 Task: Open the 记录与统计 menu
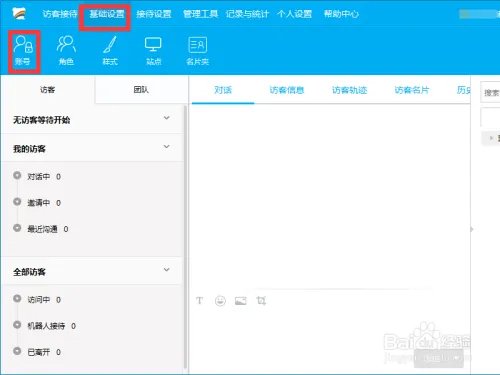pyautogui.click(x=247, y=14)
